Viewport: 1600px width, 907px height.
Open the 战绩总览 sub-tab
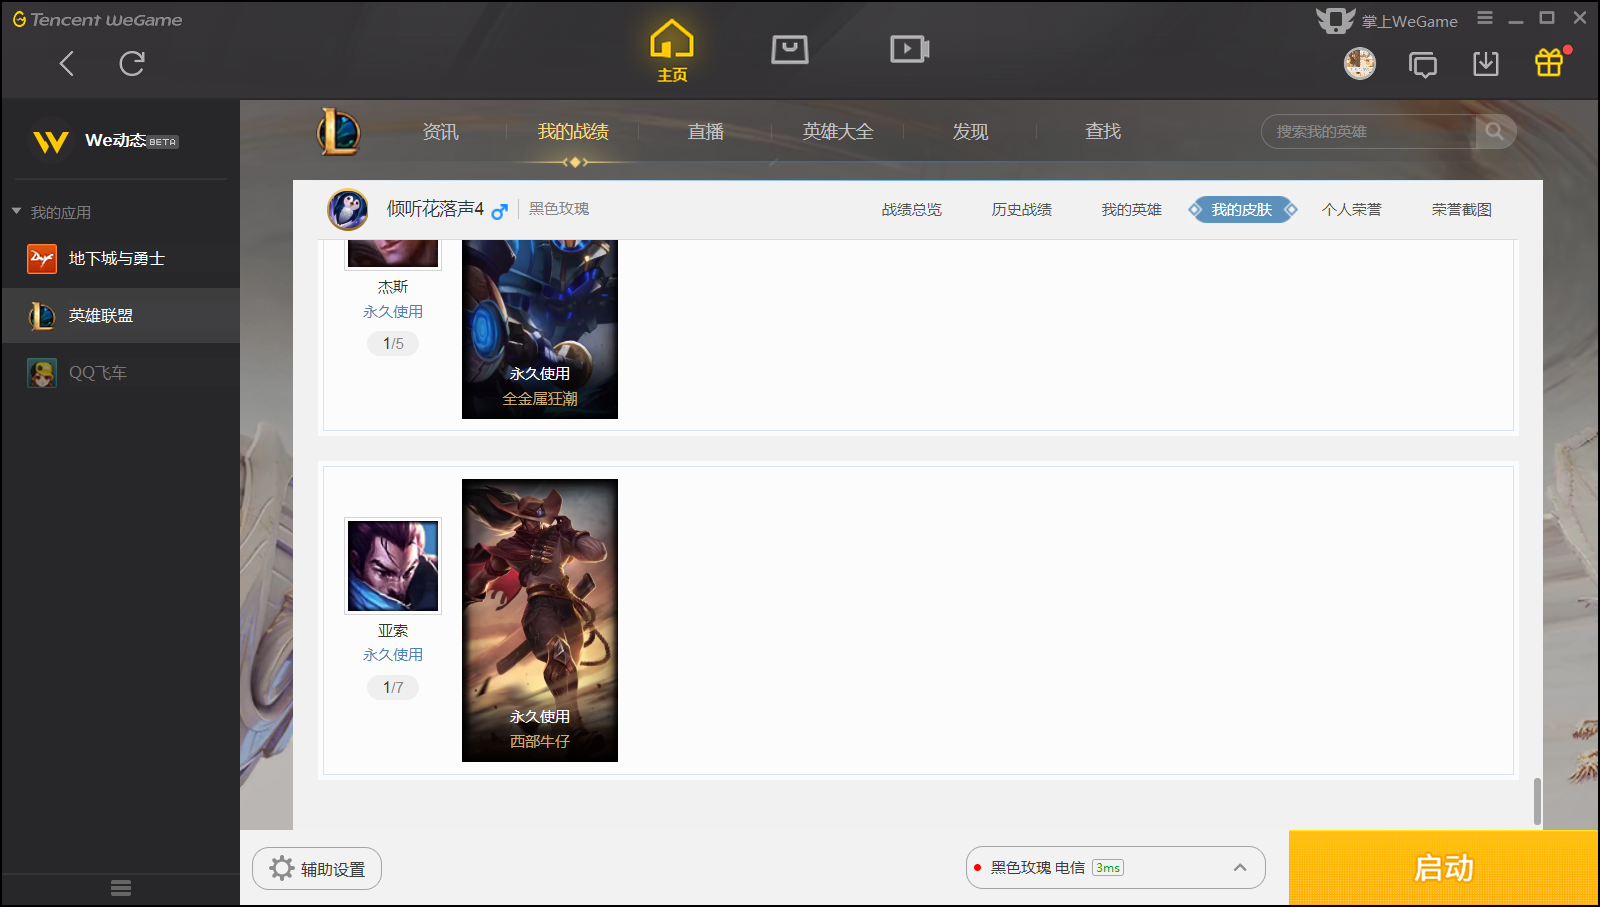point(912,210)
